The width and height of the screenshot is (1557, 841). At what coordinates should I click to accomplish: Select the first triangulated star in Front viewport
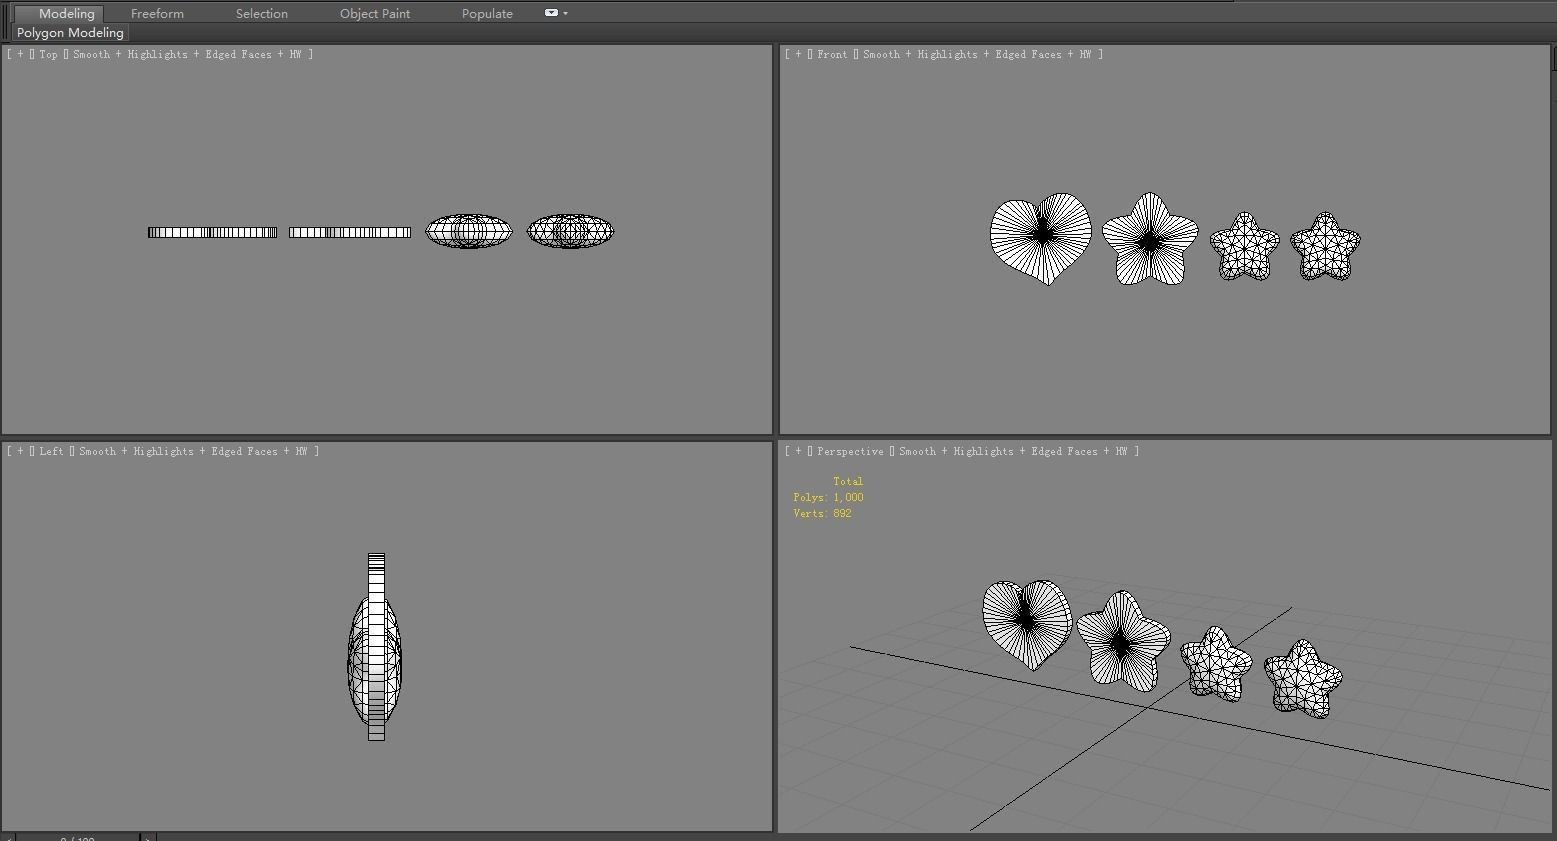point(1244,245)
